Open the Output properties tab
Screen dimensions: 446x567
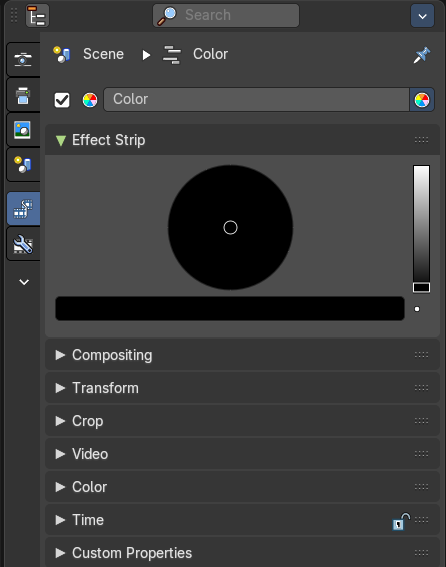click(x=23, y=95)
